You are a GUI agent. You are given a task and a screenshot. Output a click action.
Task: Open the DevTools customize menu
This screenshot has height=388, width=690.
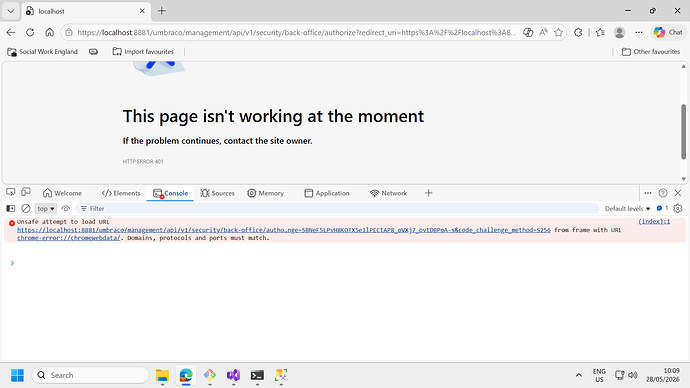648,193
